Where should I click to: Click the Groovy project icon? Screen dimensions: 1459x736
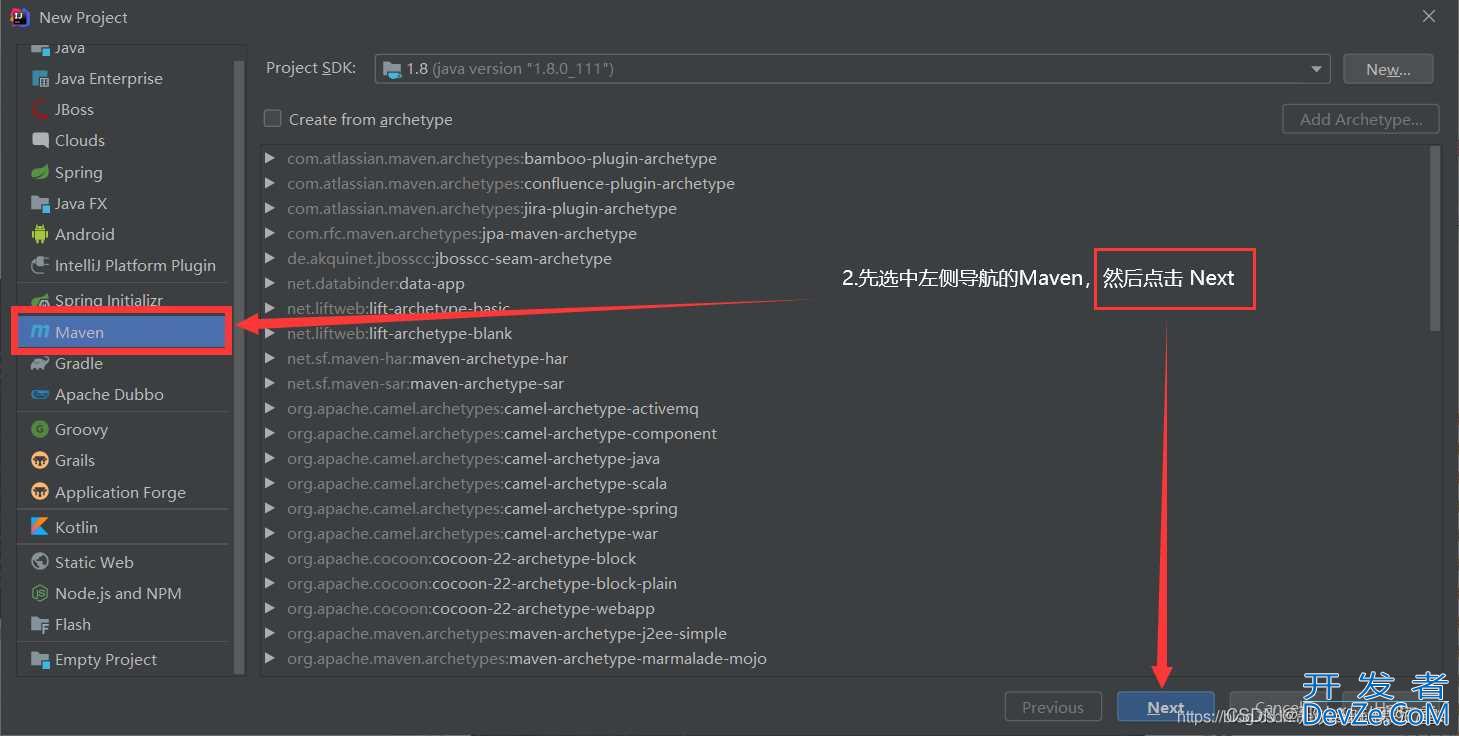(40, 429)
